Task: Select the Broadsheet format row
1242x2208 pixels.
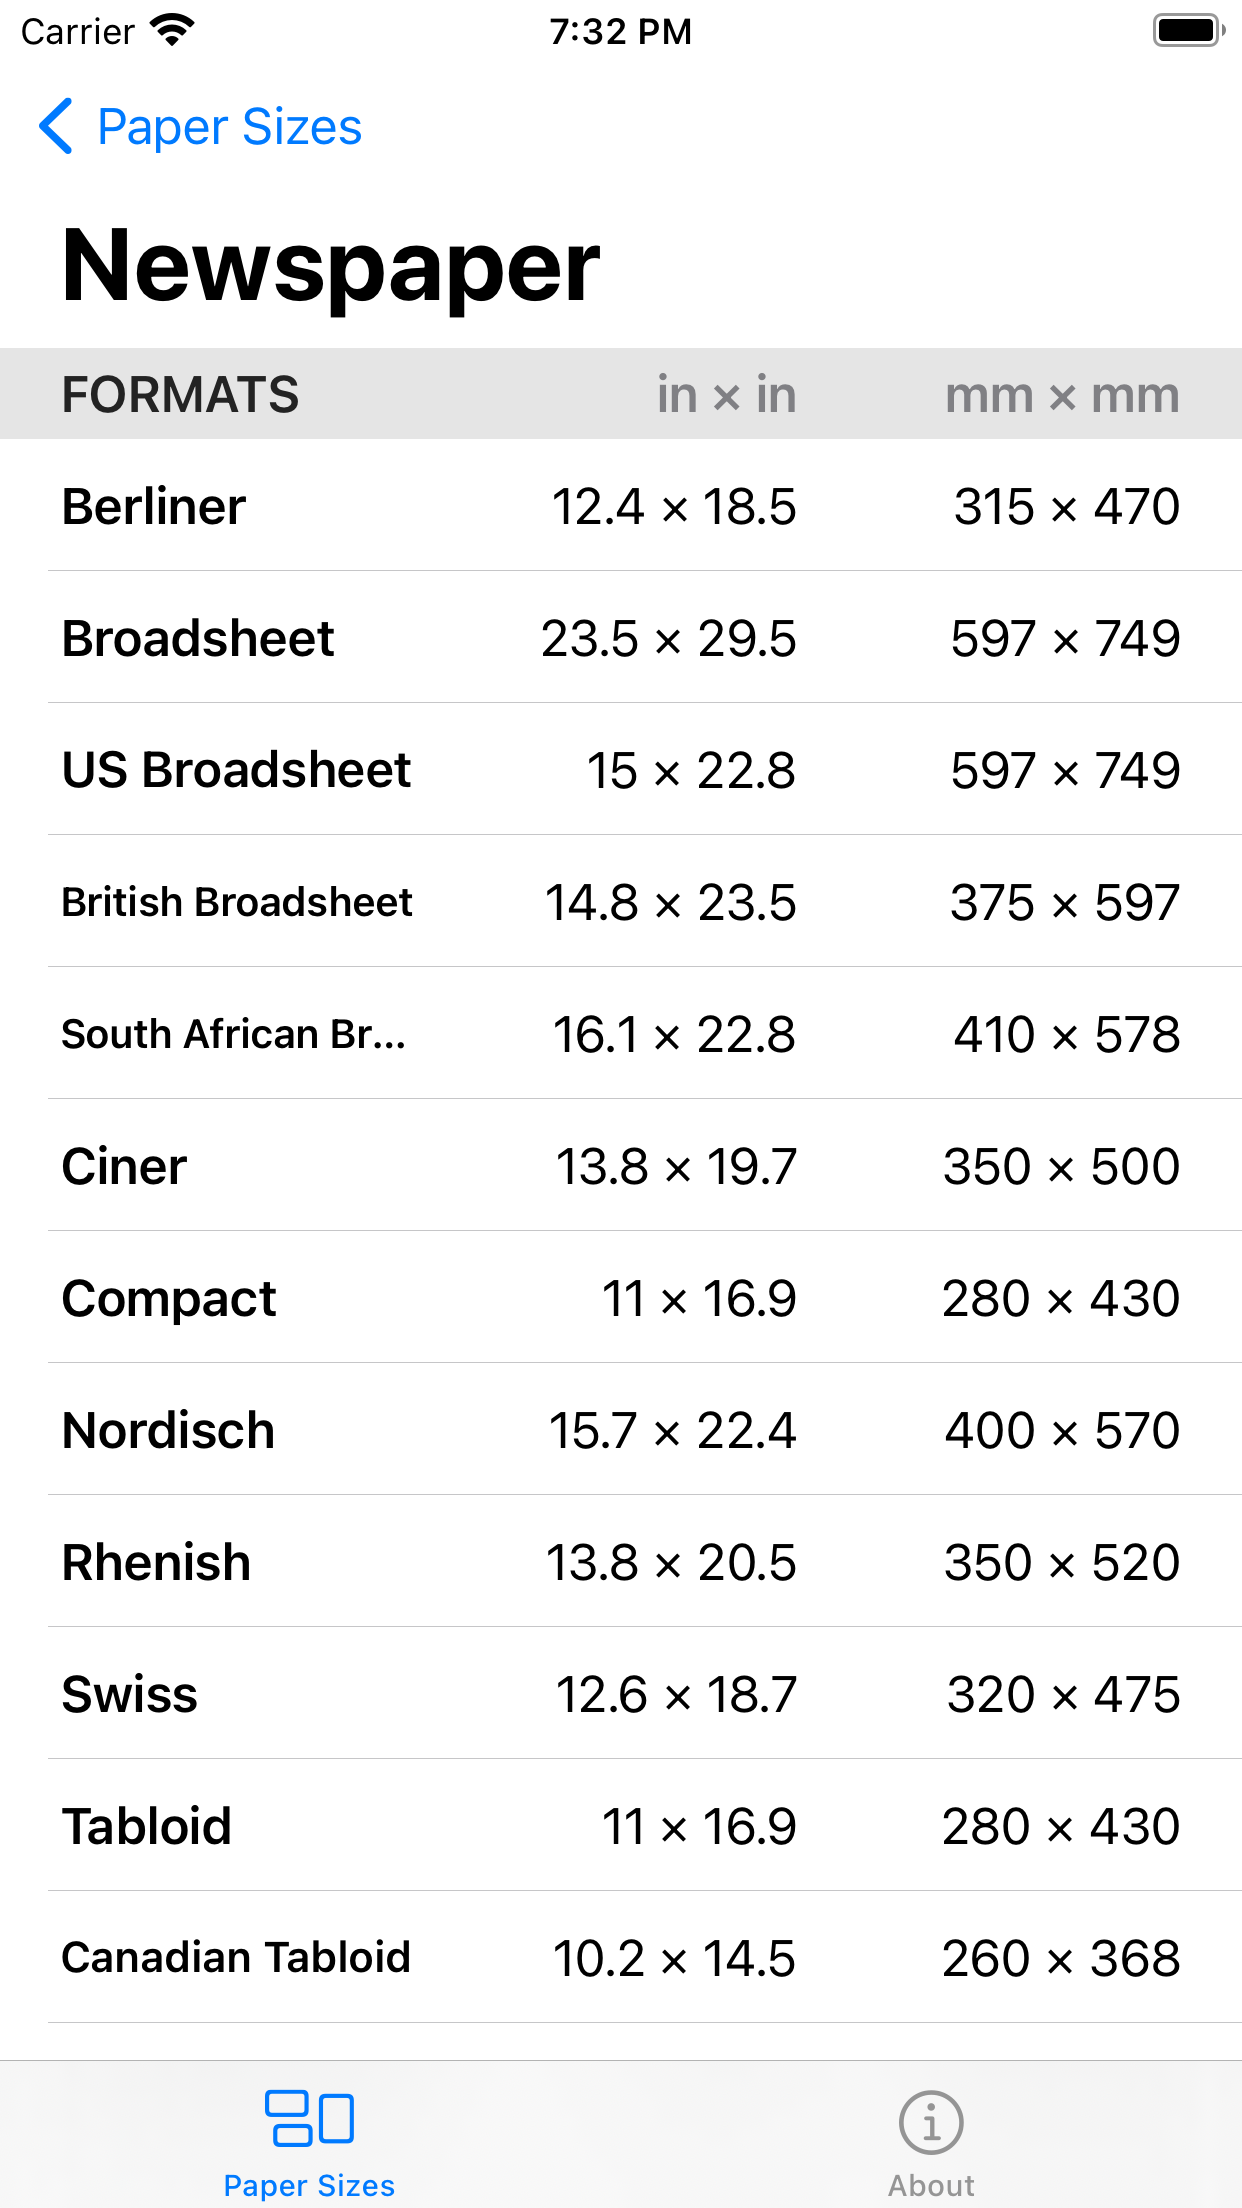Action: point(621,638)
